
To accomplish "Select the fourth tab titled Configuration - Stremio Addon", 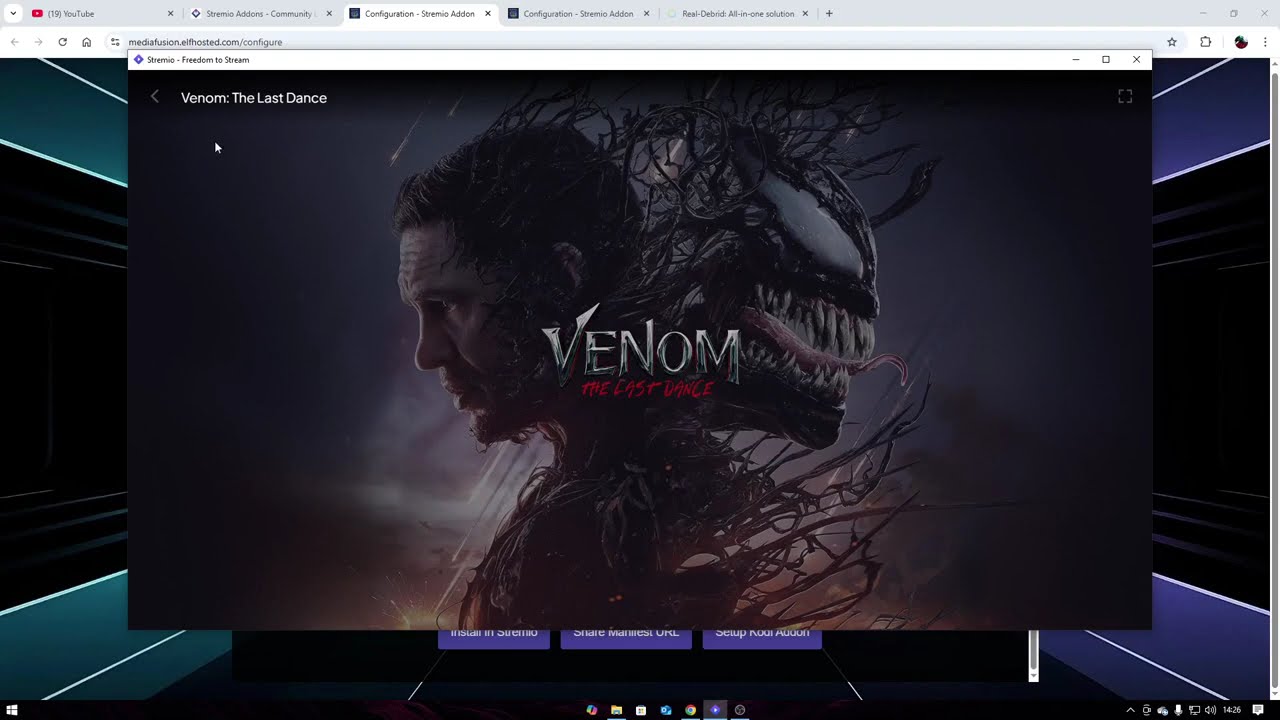I will [578, 14].
